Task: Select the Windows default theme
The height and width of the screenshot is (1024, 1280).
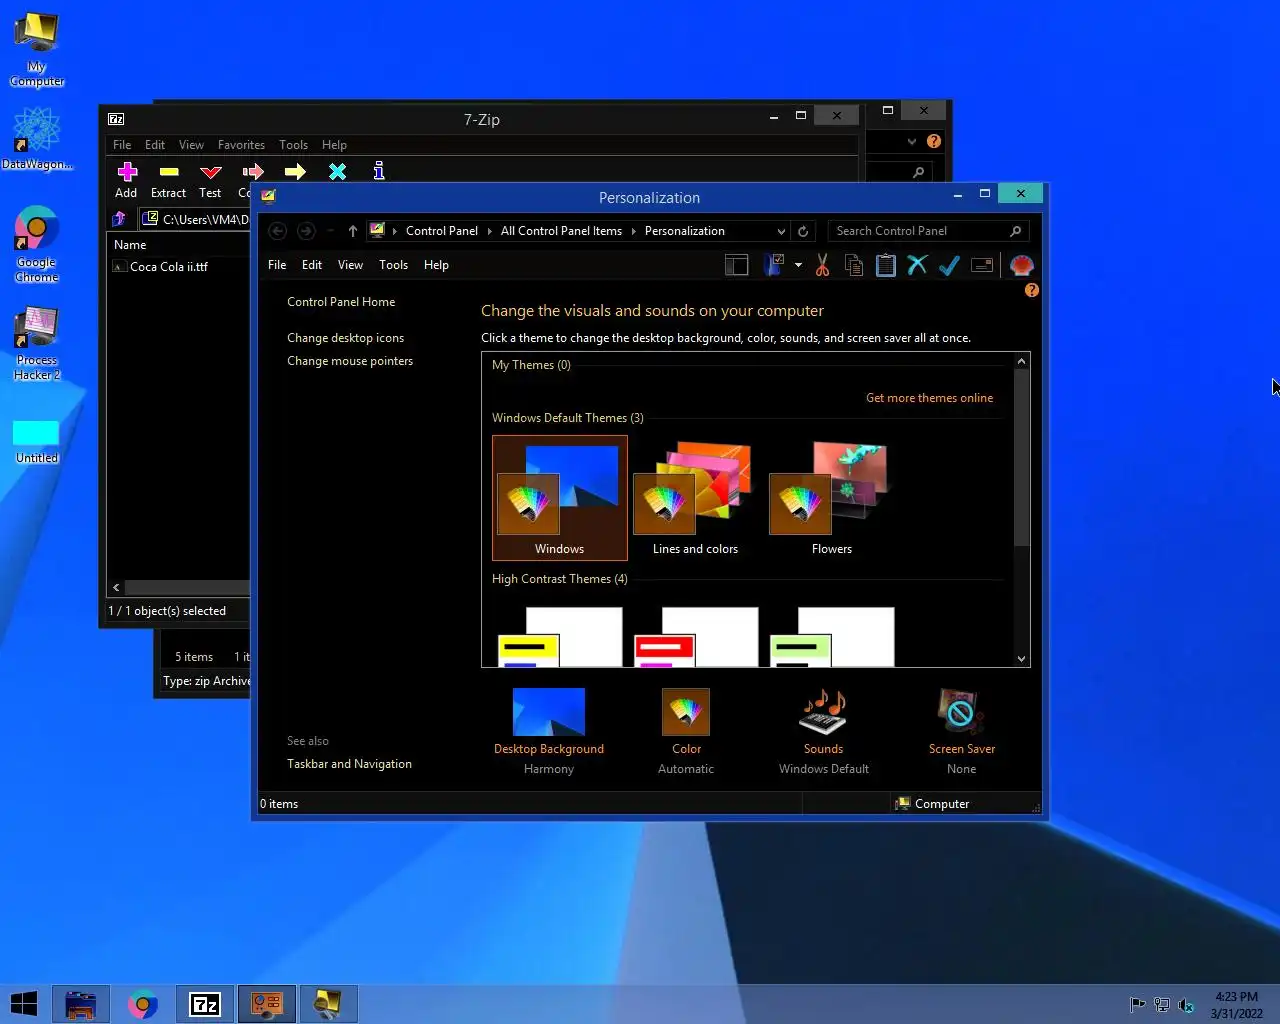Action: [560, 497]
